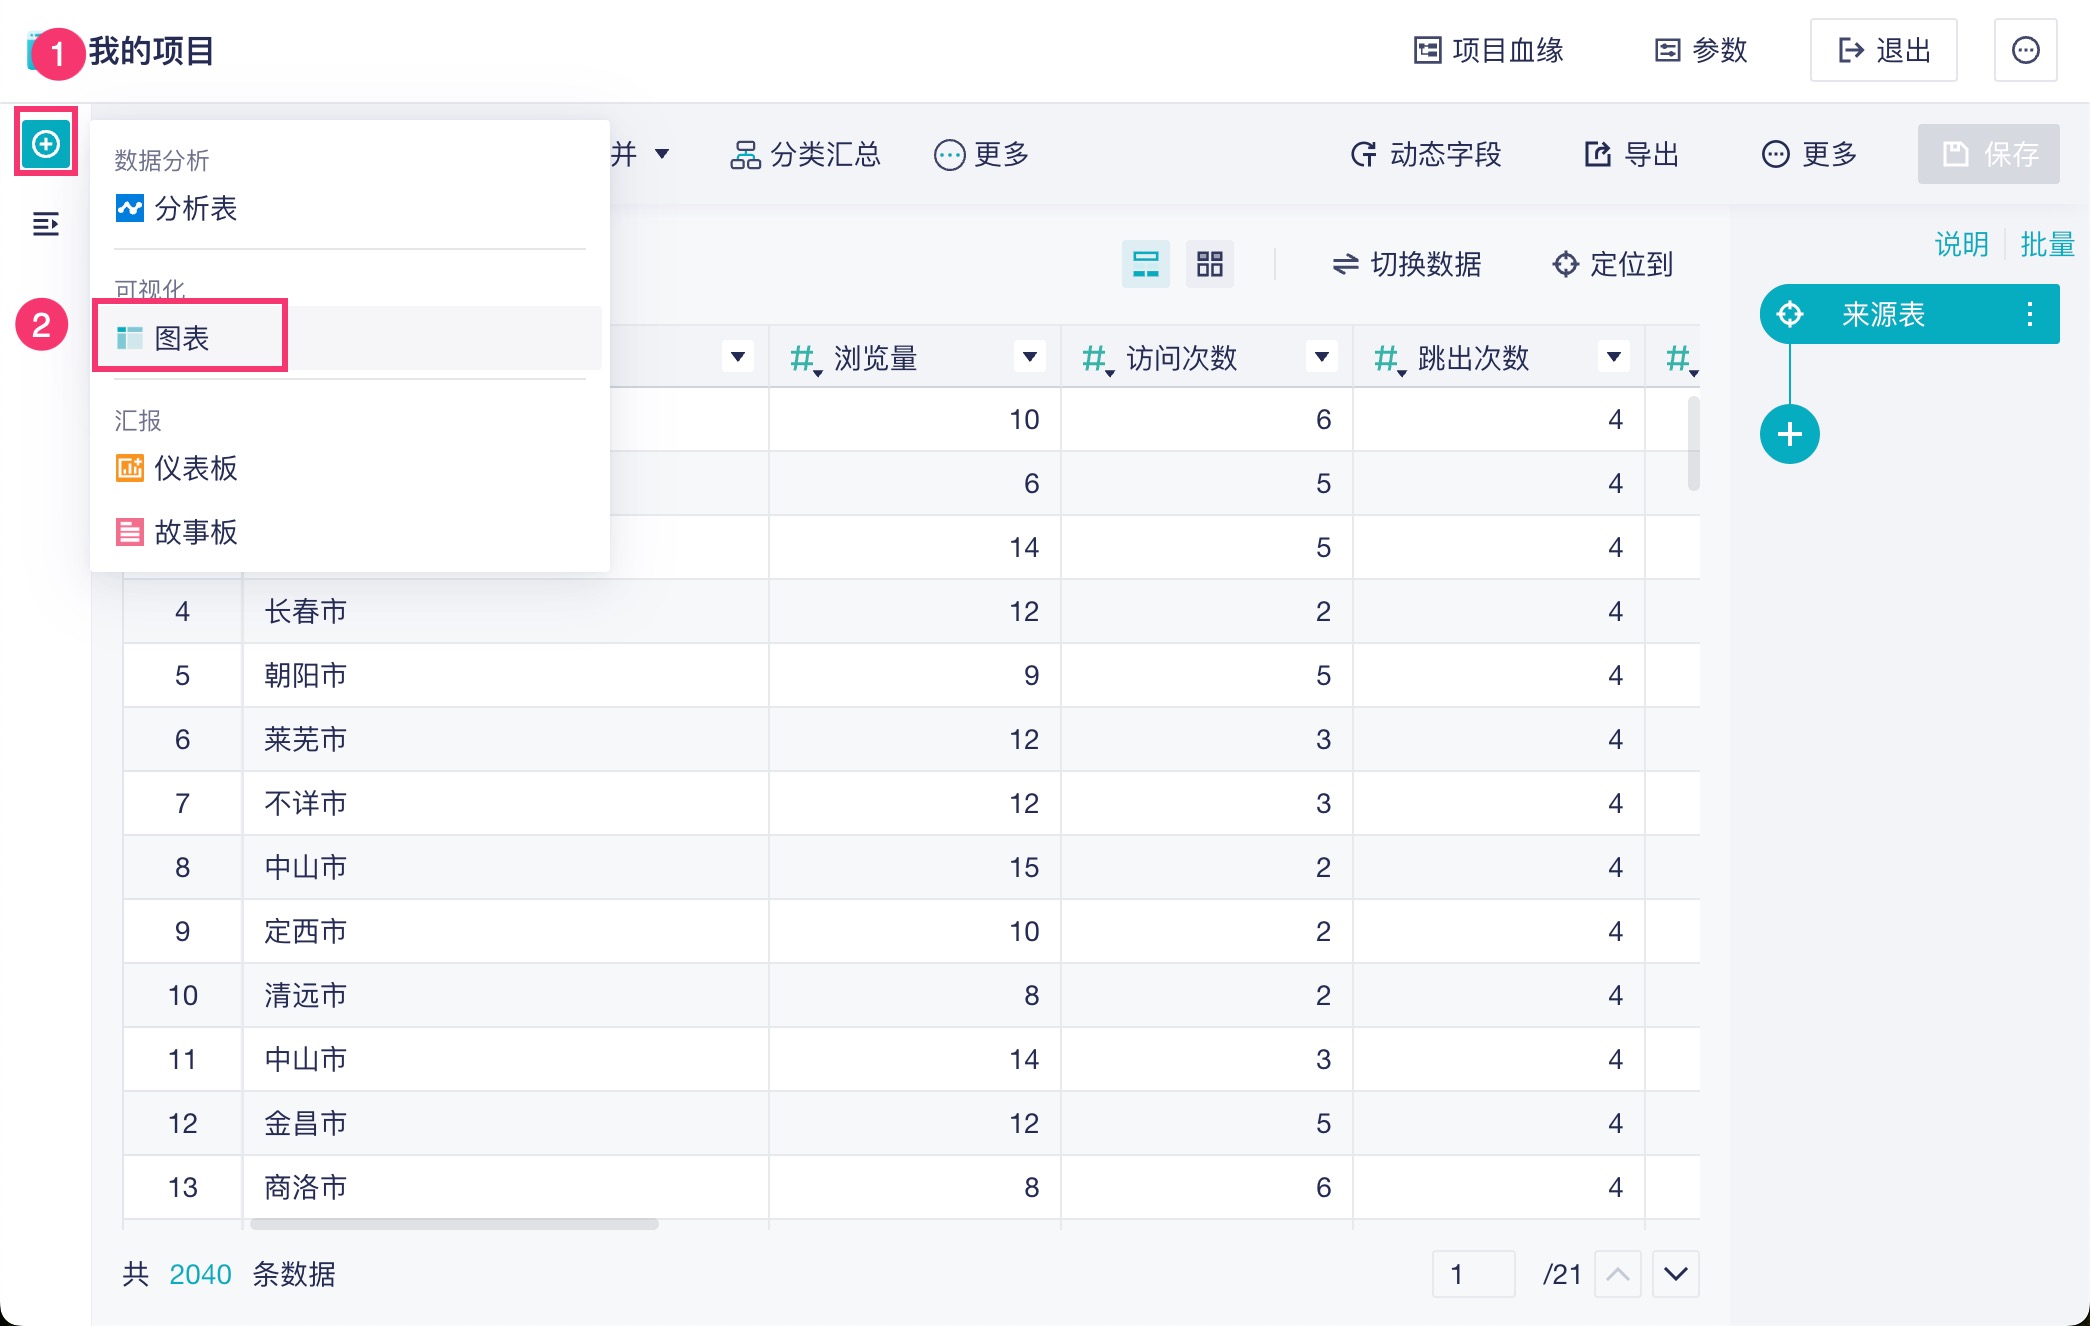Image resolution: width=2090 pixels, height=1326 pixels.
Task: Click the 来源表 node target icon
Action: coord(1790,314)
